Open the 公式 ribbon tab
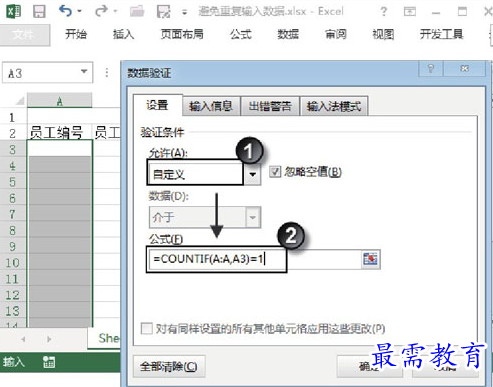Screen dimensions: 493x387 [240, 34]
